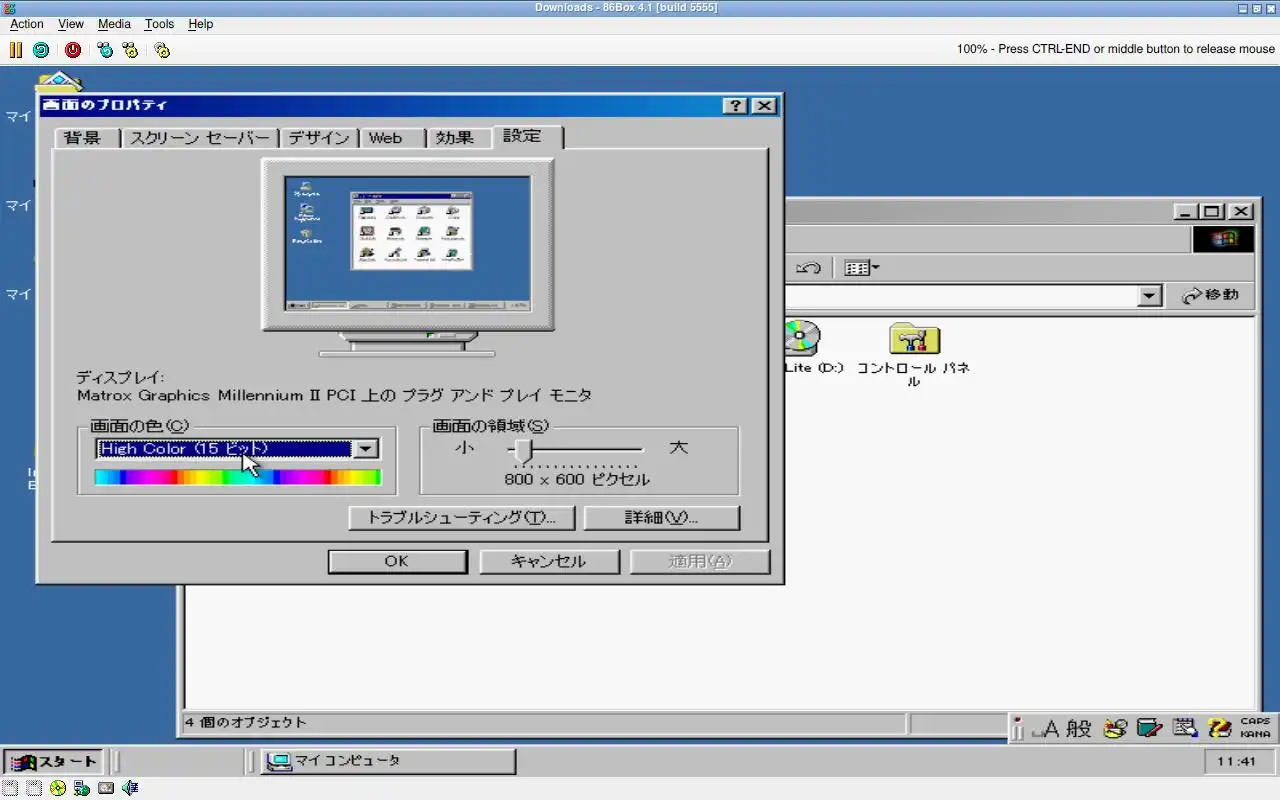Viewport: 1280px width, 800px height.
Task: Click the rainbow color spectrum bar
Action: 238,477
